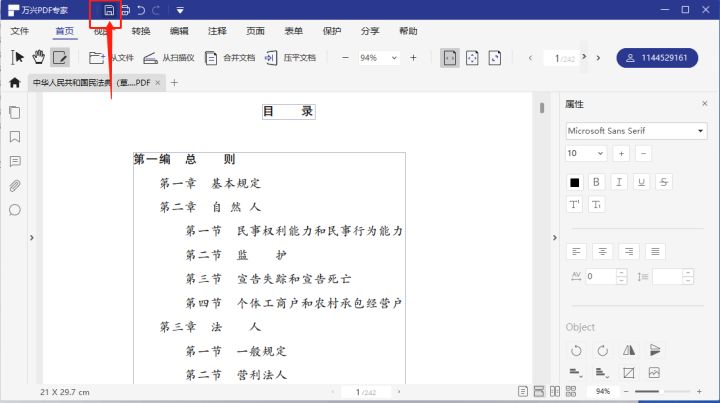
Task: Toggle subscript formatting
Action: coord(596,205)
